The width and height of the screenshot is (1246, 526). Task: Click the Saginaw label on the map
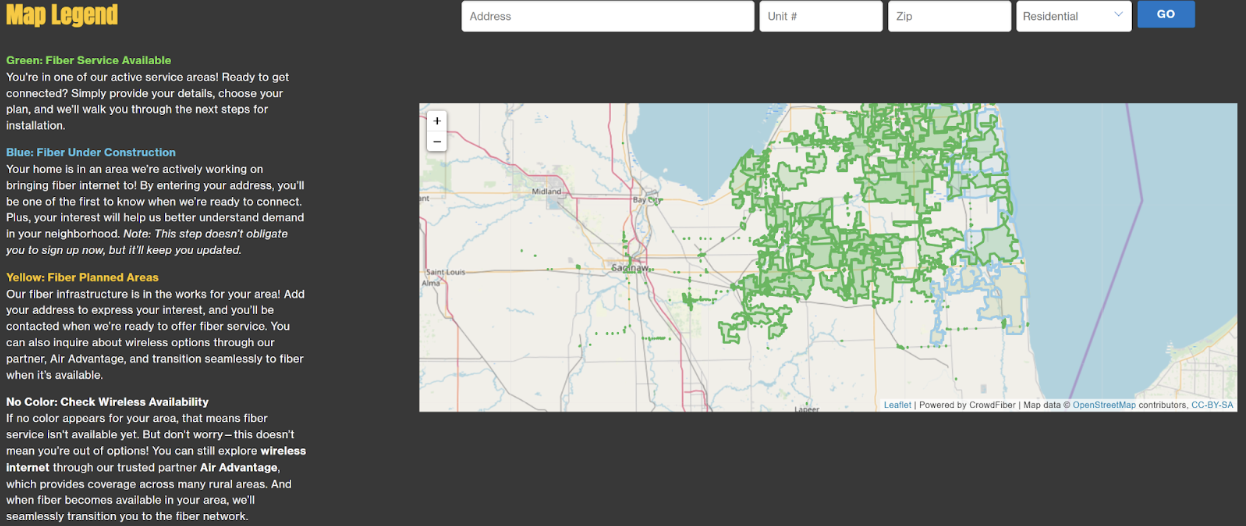pos(630,268)
